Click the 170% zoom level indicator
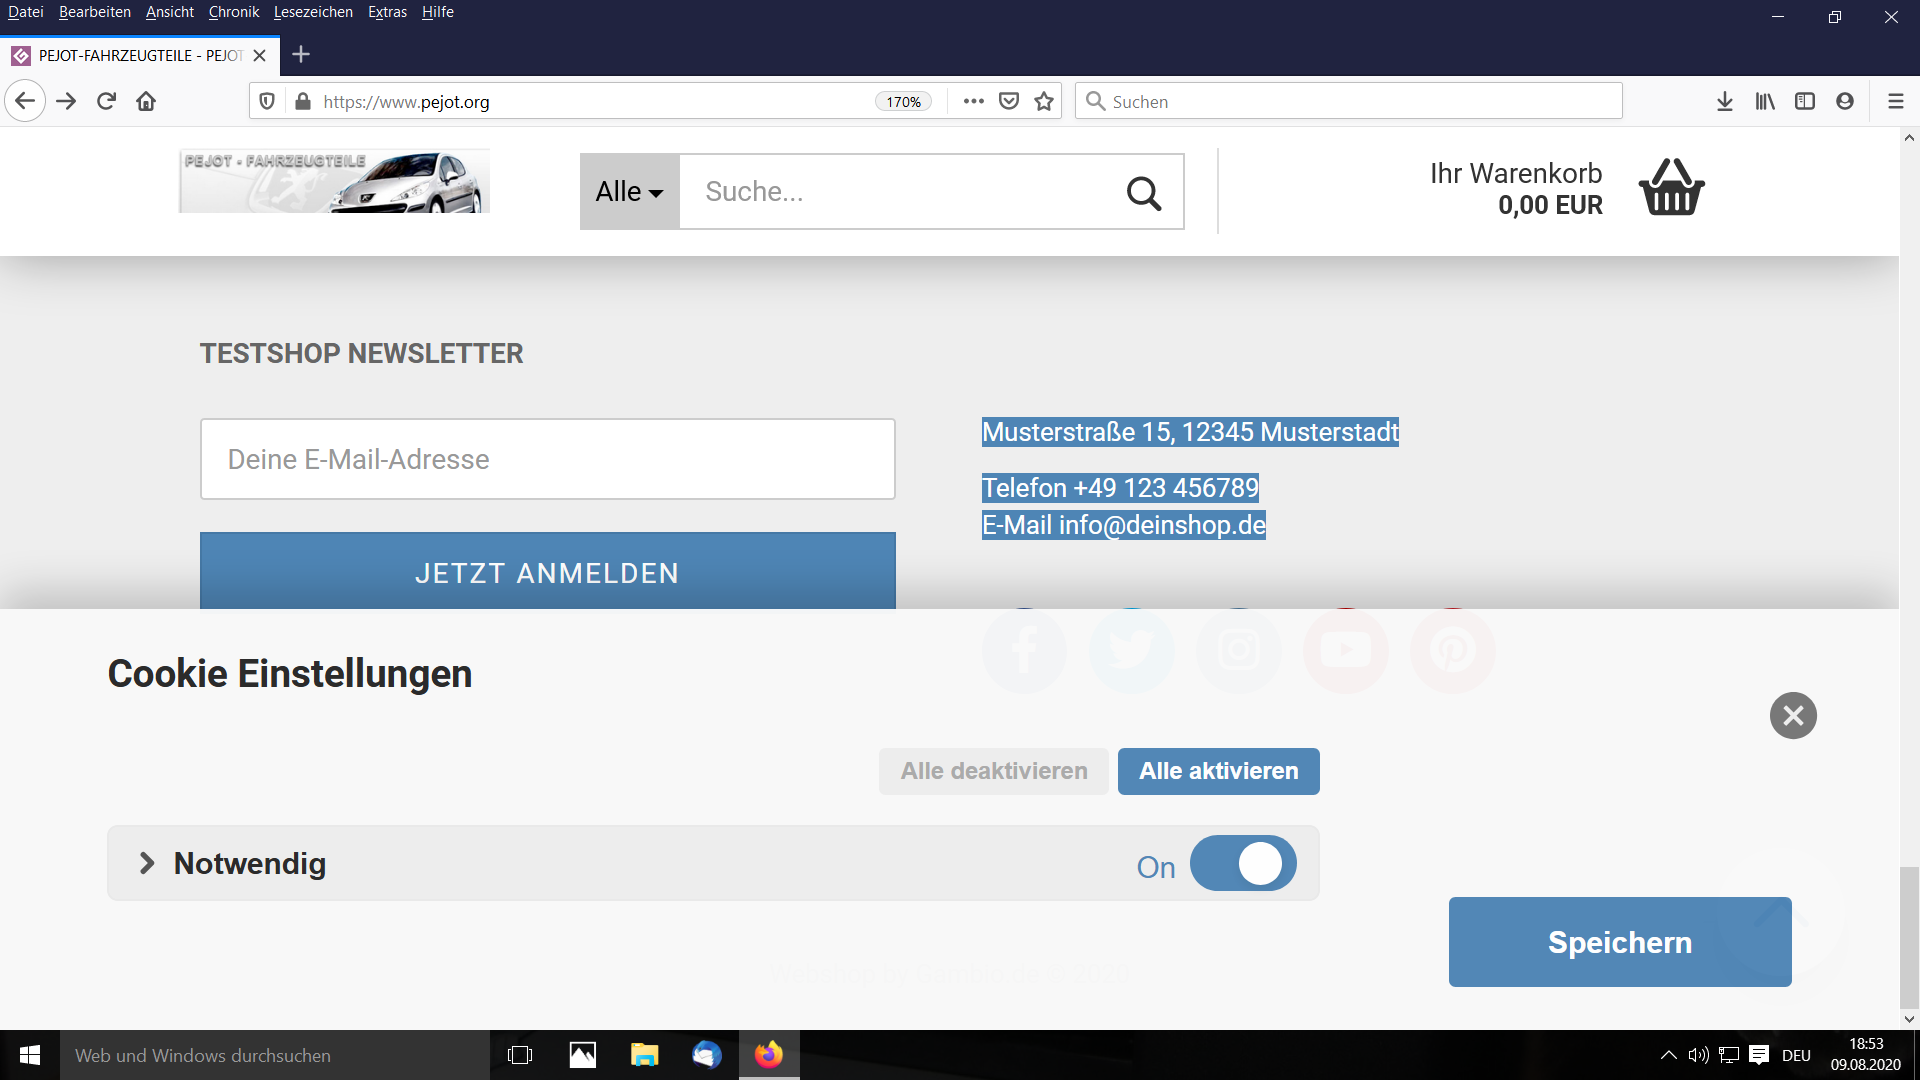This screenshot has width=1920, height=1080. (903, 102)
